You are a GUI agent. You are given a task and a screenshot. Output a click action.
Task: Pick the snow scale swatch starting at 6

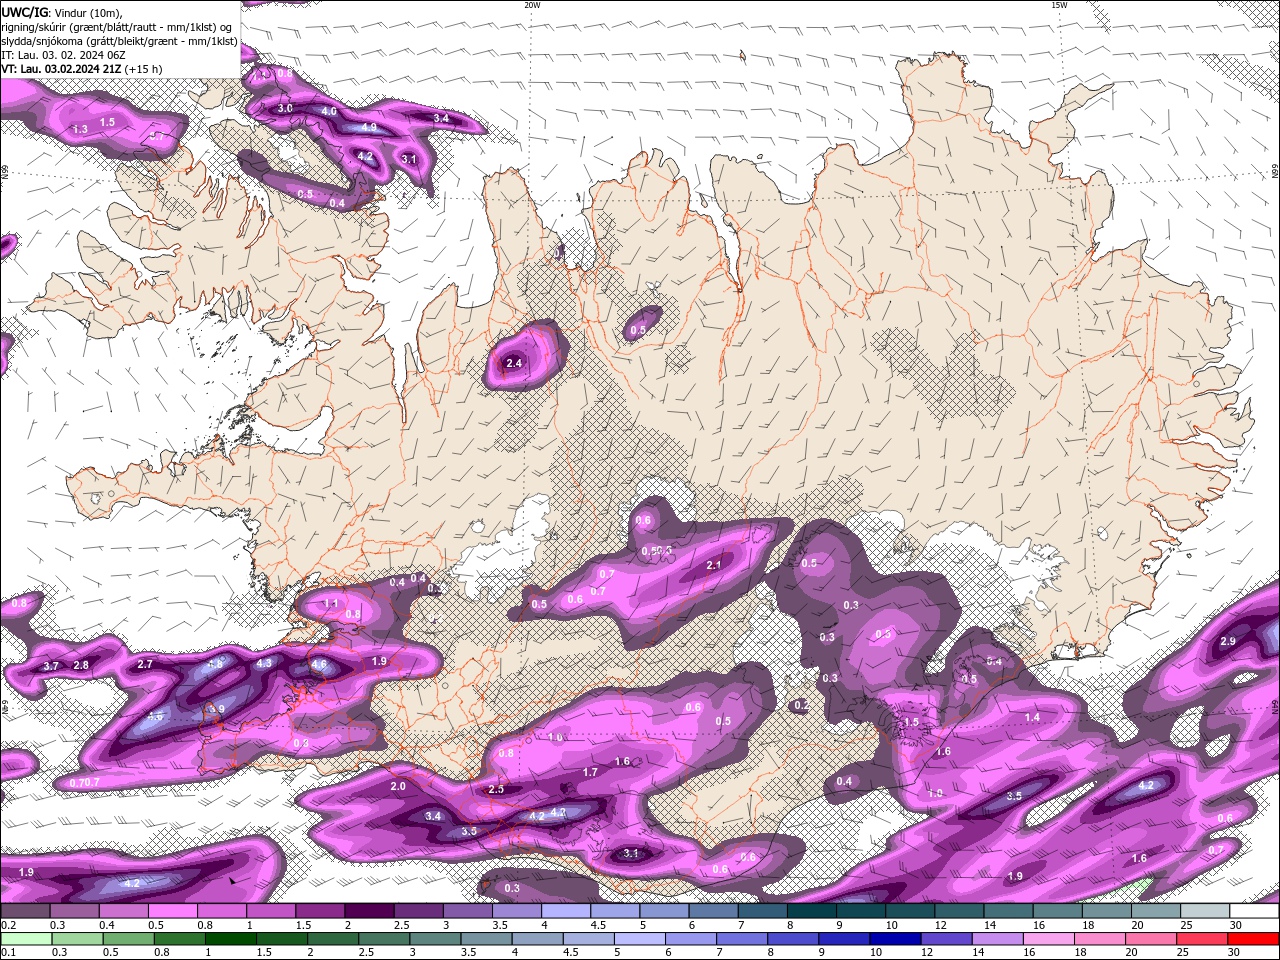(713, 911)
